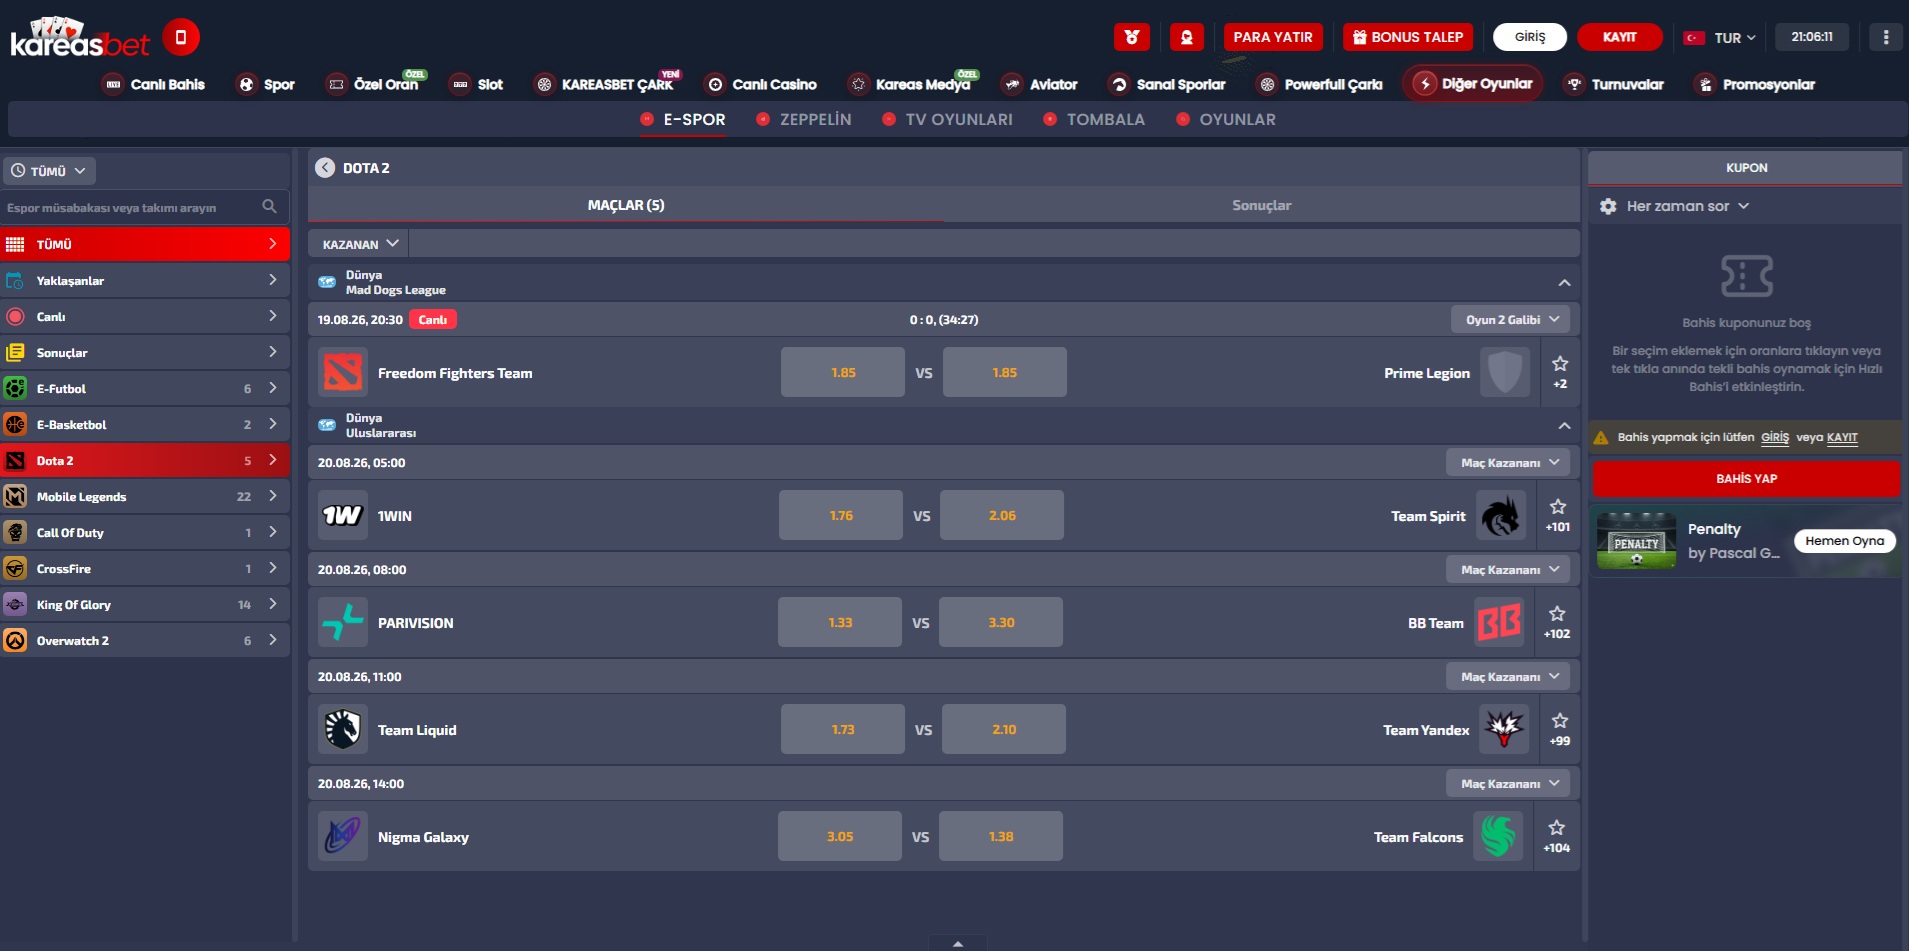The width and height of the screenshot is (1909, 951).
Task: Click the Nigma Galaxy logo
Action: (x=343, y=837)
